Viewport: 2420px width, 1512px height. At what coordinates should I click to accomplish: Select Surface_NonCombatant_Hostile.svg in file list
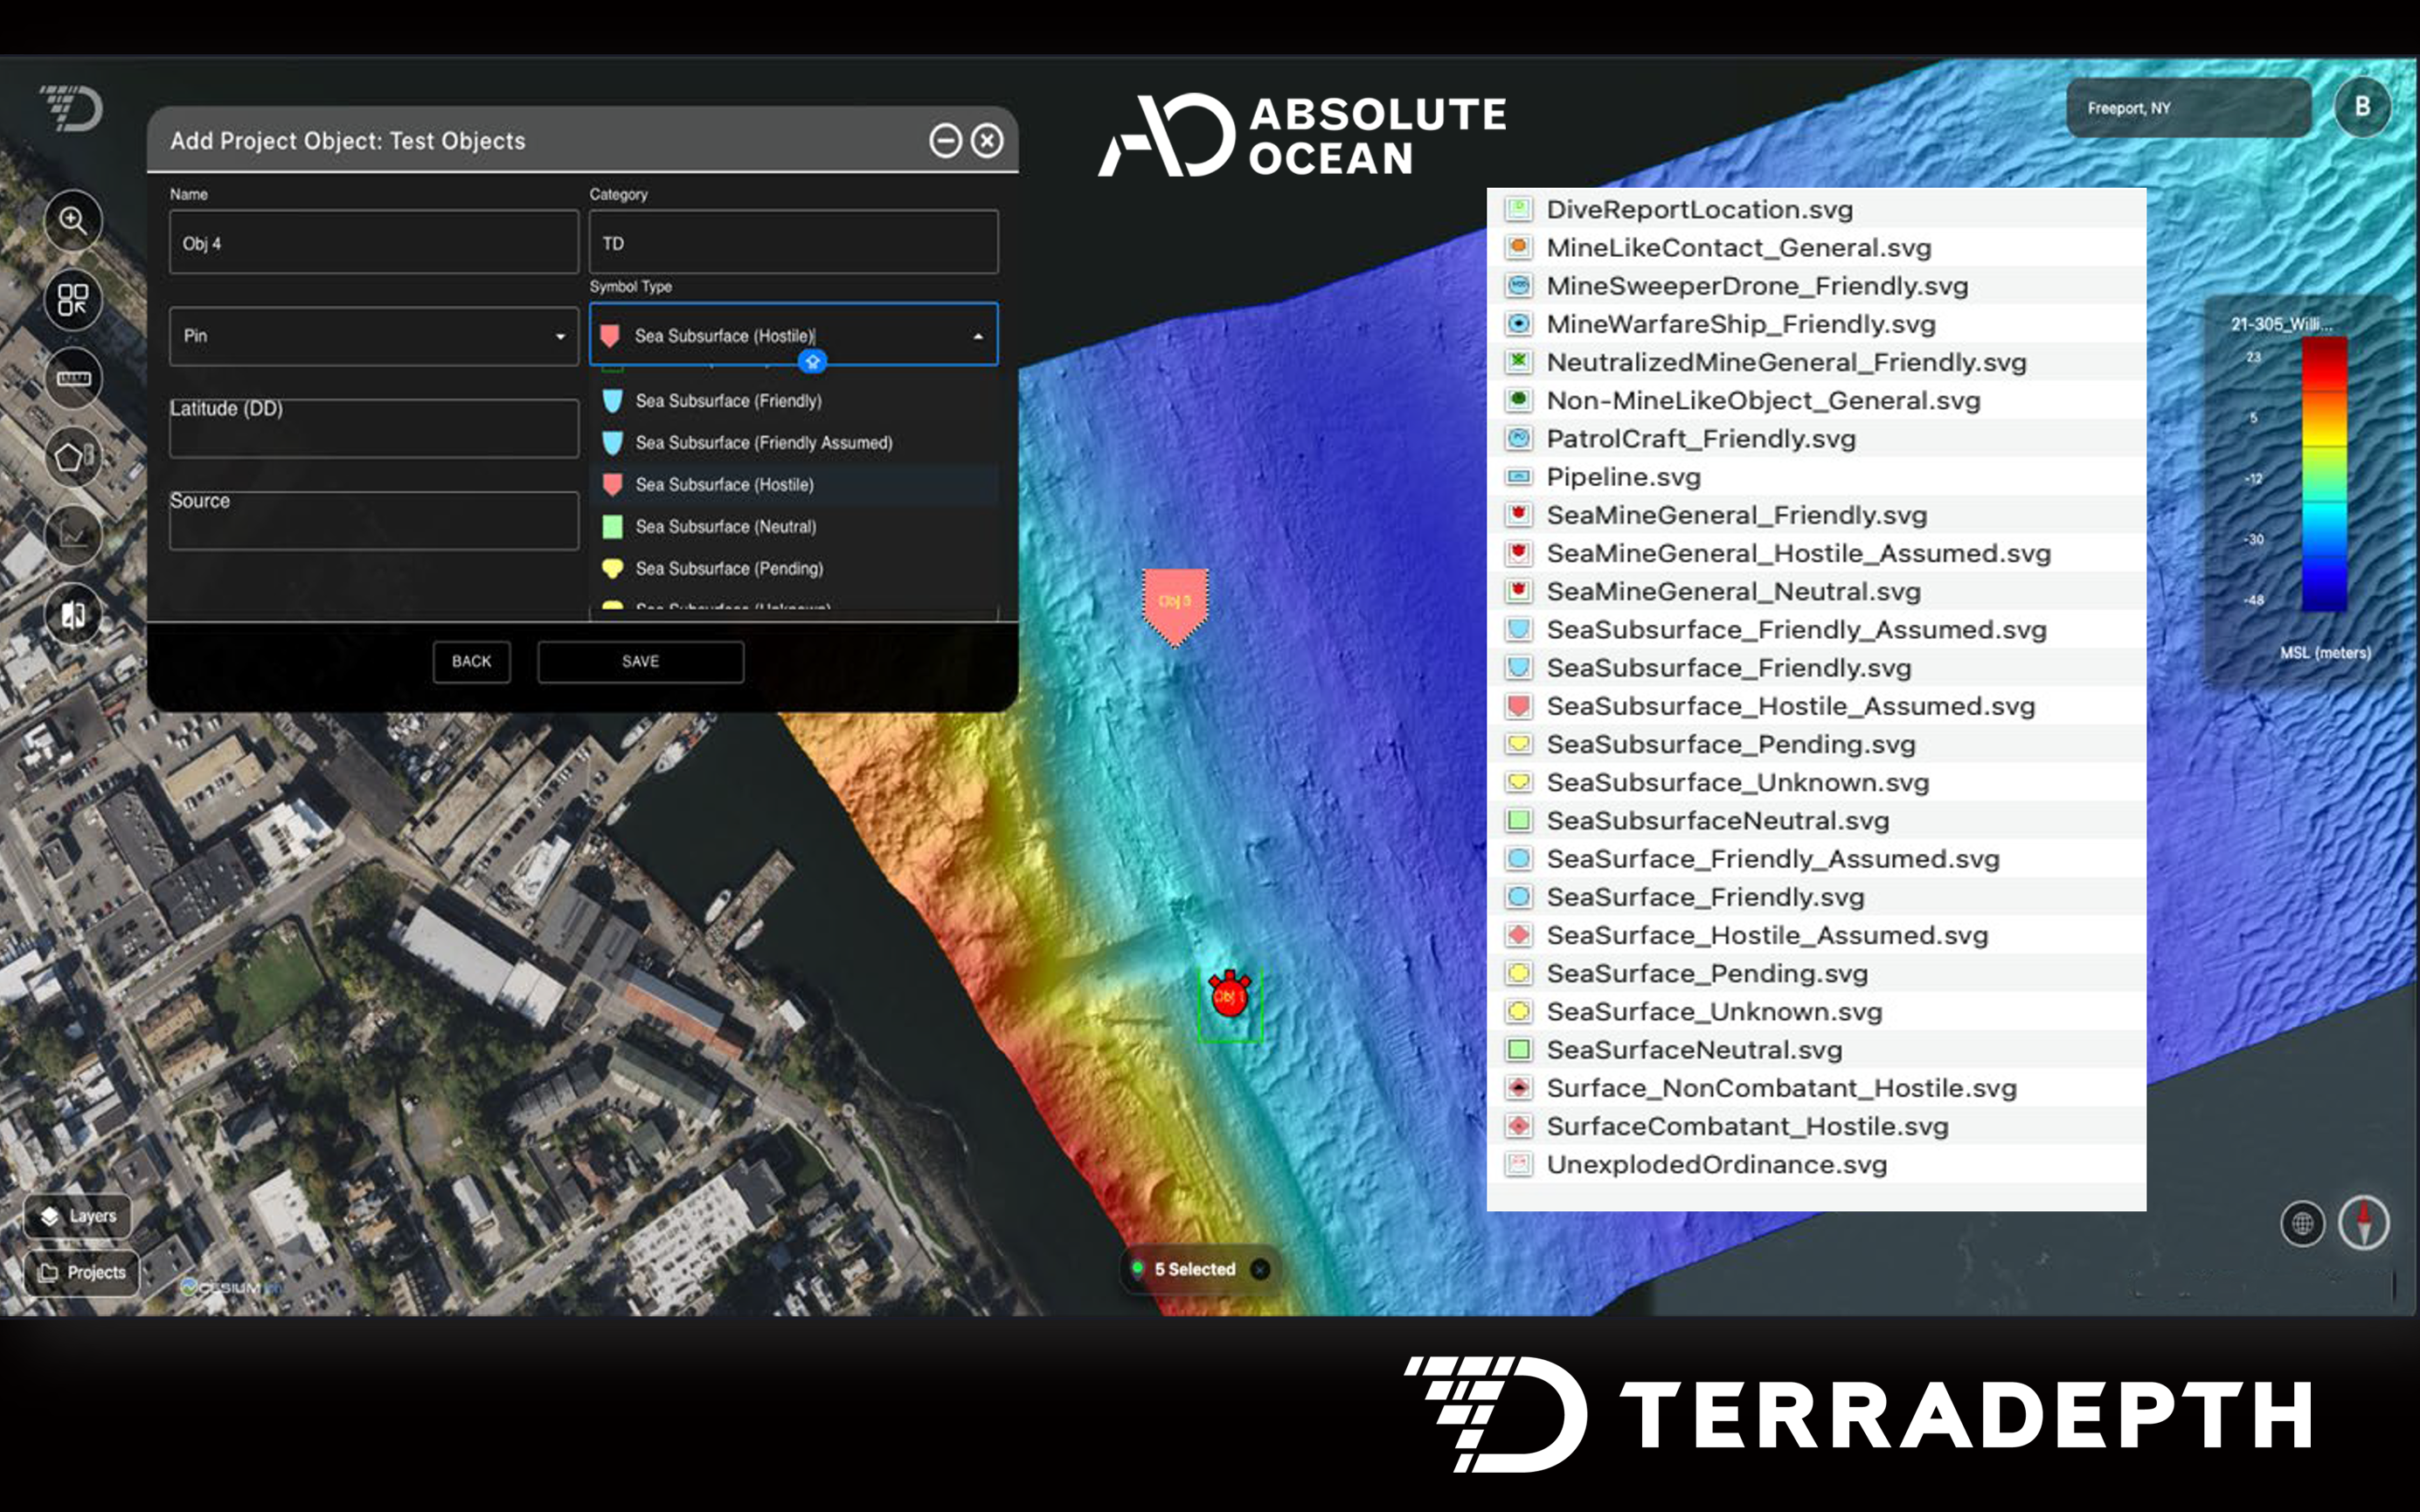tap(1817, 1088)
